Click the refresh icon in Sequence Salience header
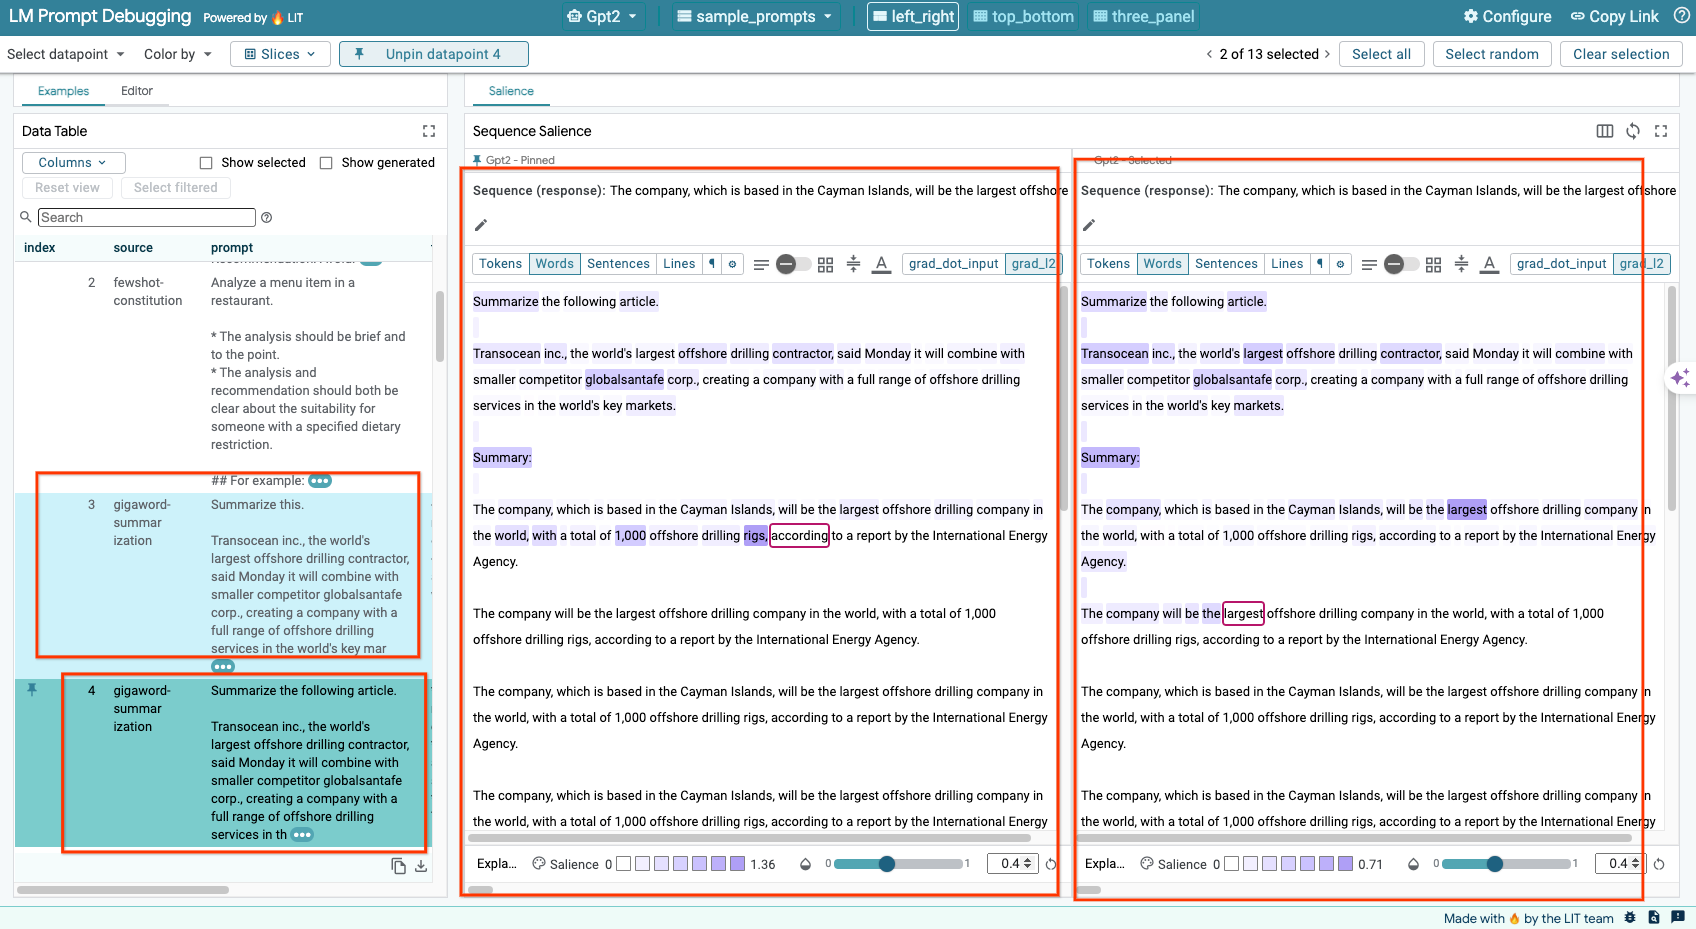The height and width of the screenshot is (929, 1696). click(1633, 131)
